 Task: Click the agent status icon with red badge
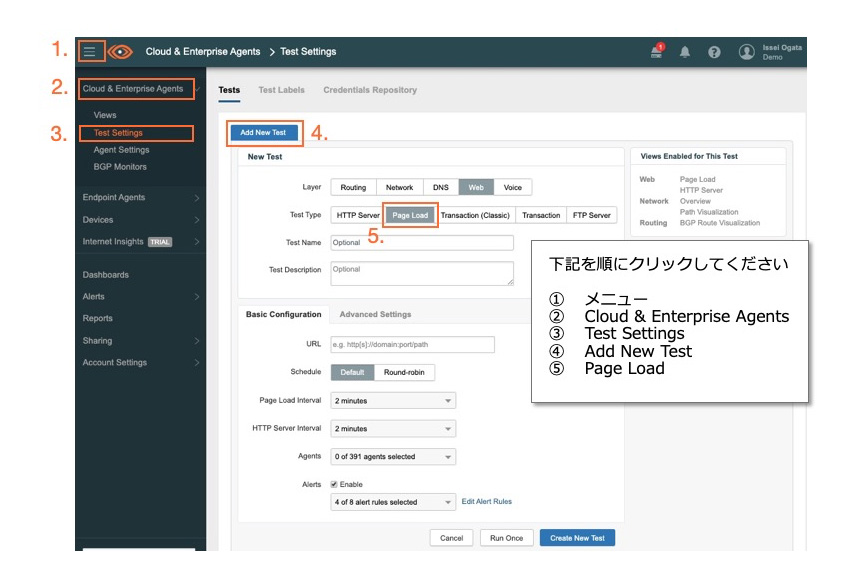coord(657,52)
